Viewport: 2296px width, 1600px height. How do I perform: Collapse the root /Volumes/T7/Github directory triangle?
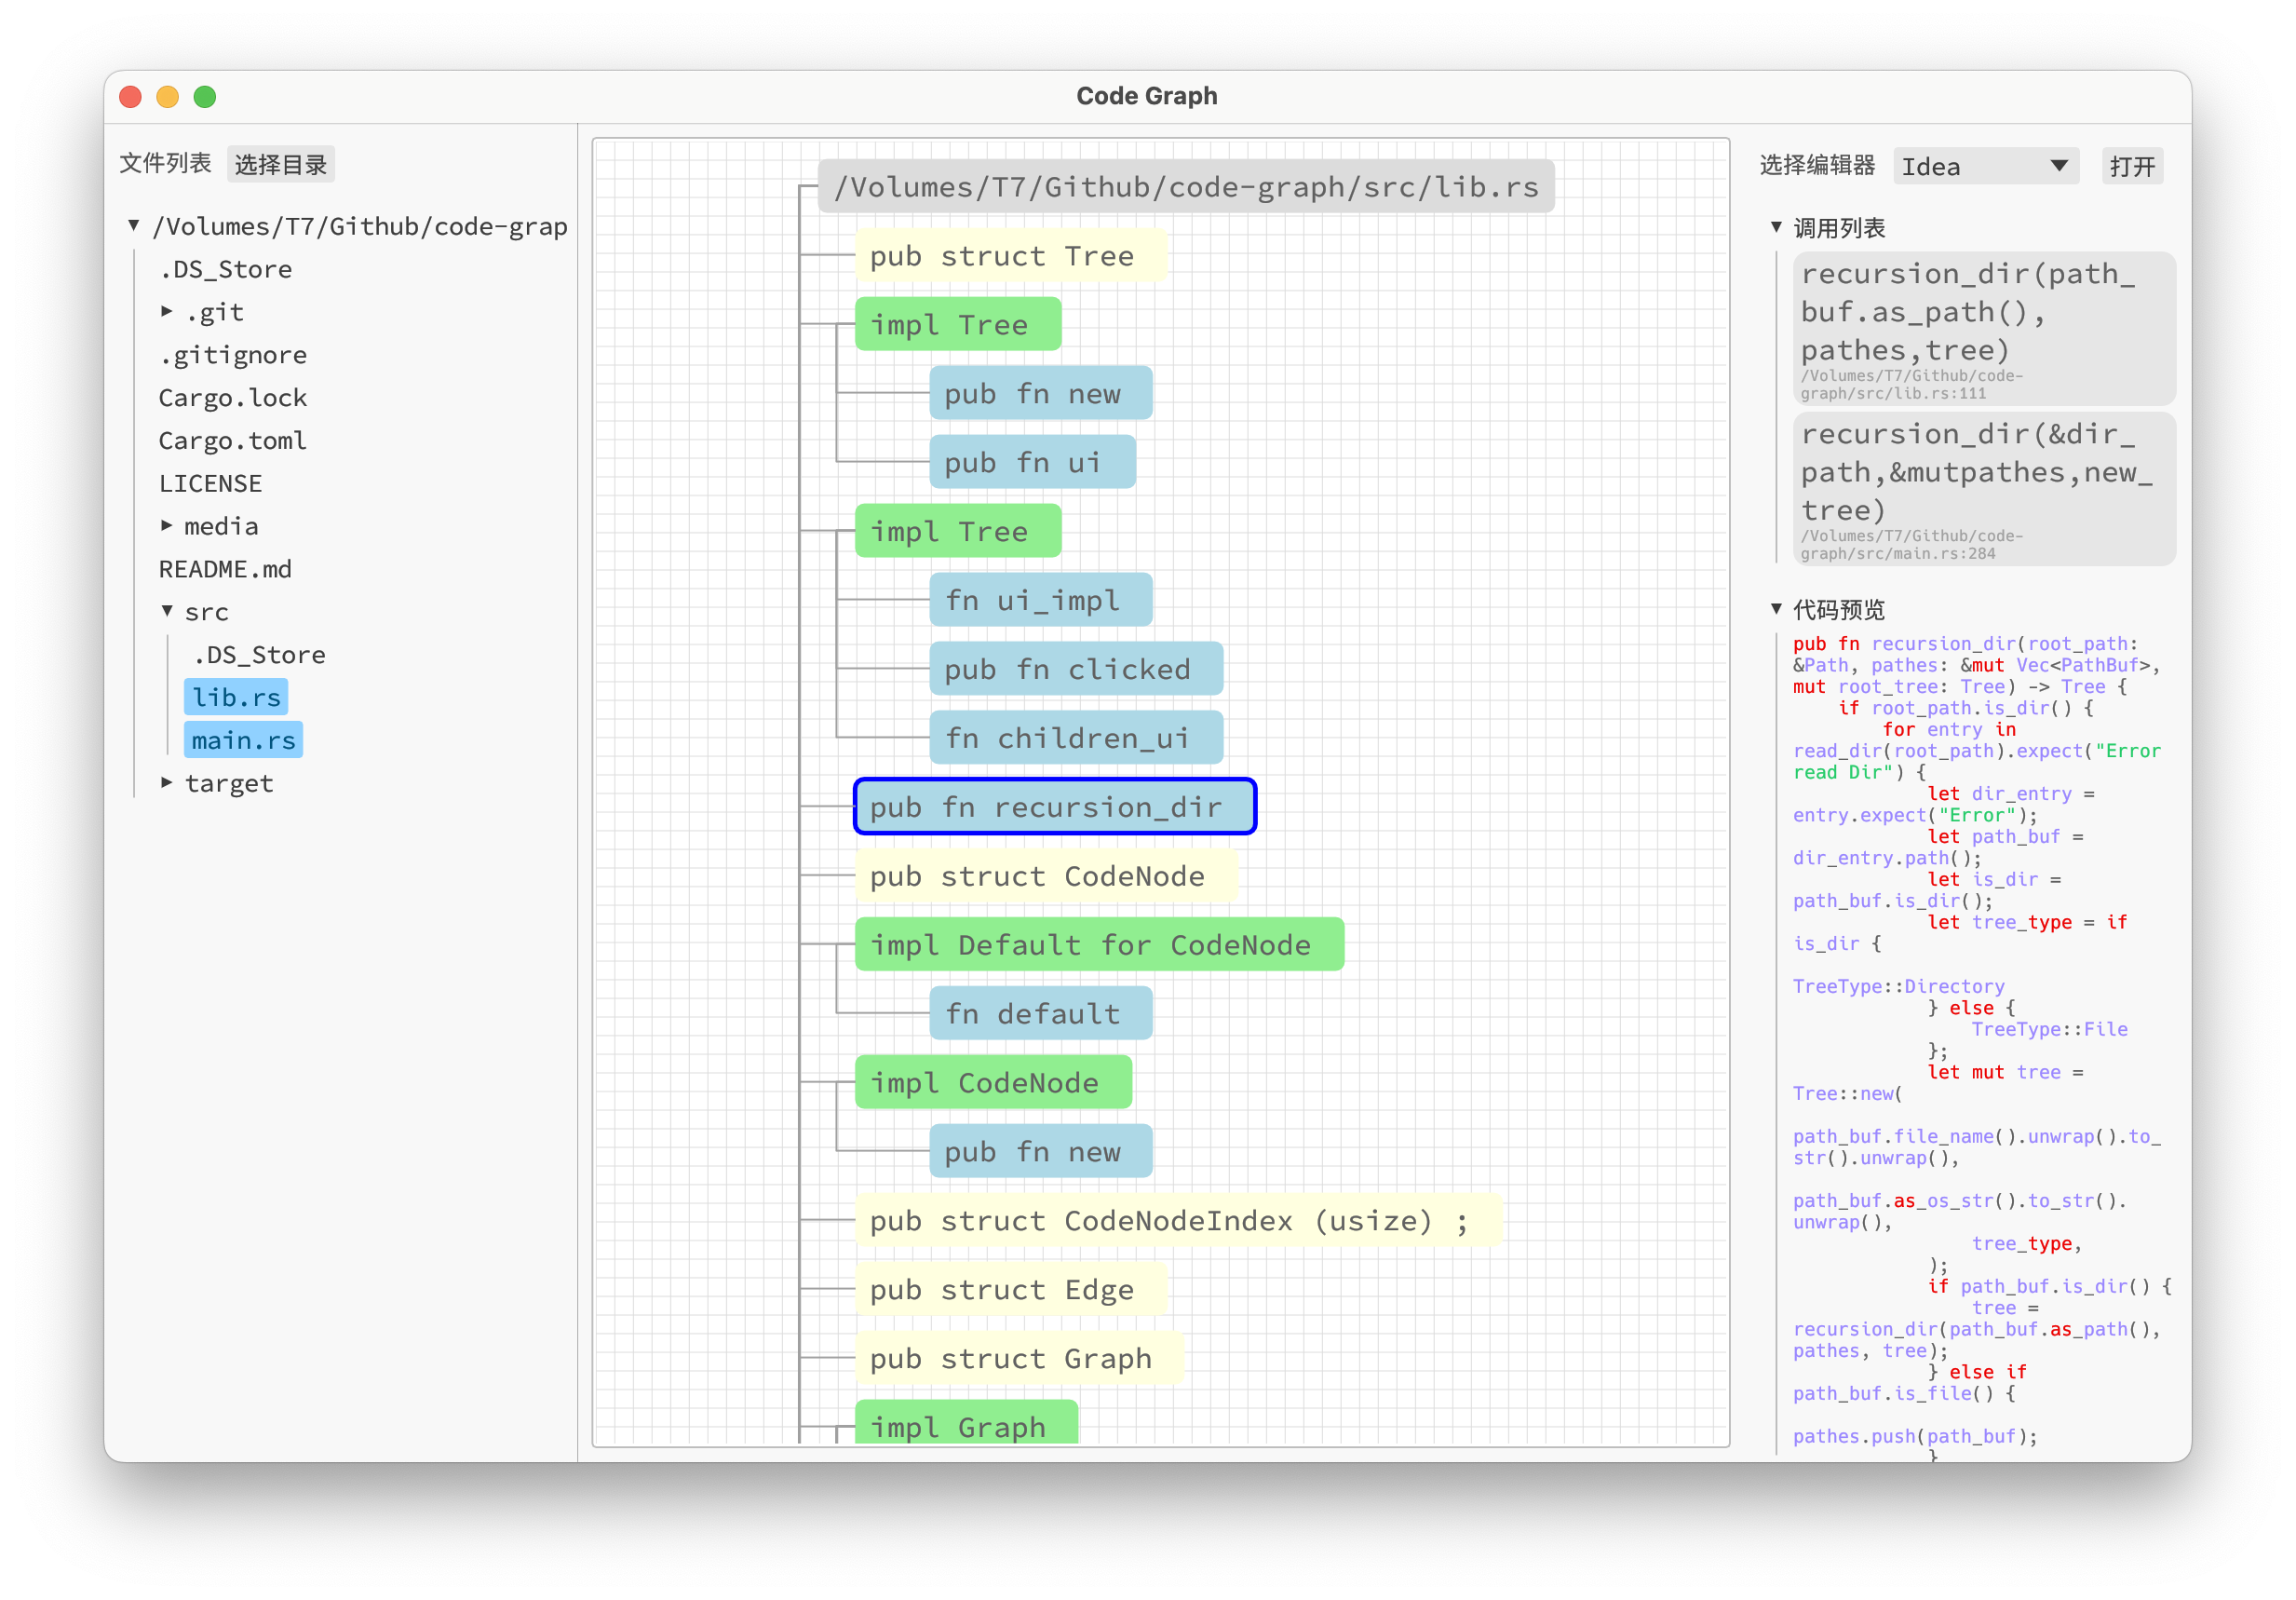point(133,226)
